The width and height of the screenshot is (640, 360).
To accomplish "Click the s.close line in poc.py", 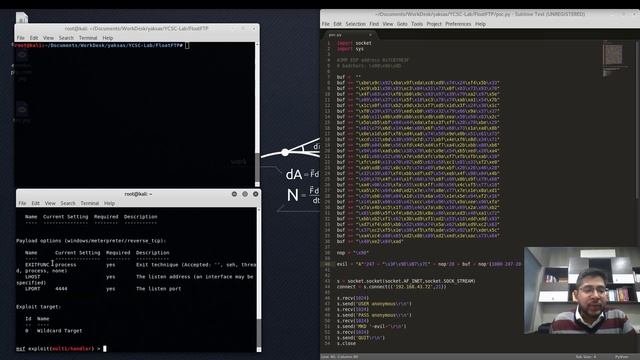I will point(347,344).
